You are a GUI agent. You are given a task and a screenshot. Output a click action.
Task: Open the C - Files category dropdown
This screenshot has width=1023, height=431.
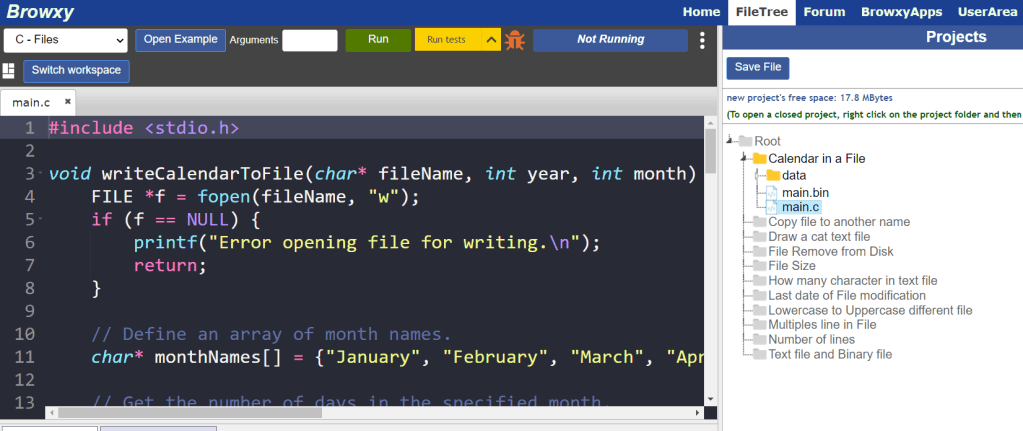click(66, 40)
